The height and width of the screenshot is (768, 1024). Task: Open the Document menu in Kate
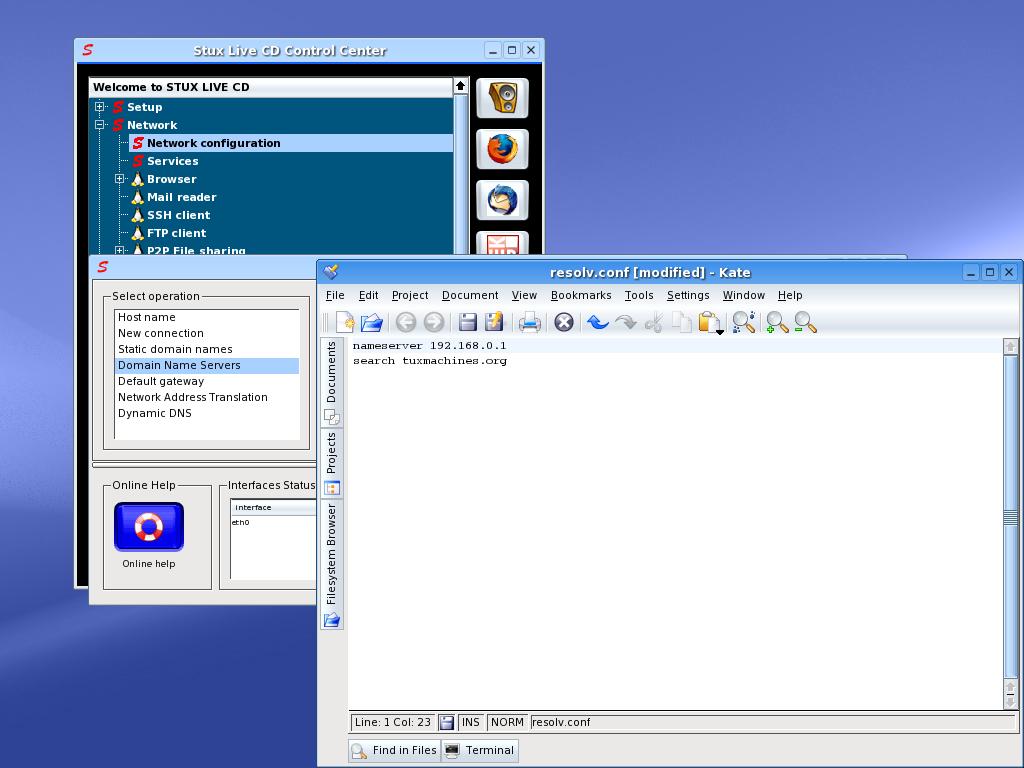click(x=470, y=295)
